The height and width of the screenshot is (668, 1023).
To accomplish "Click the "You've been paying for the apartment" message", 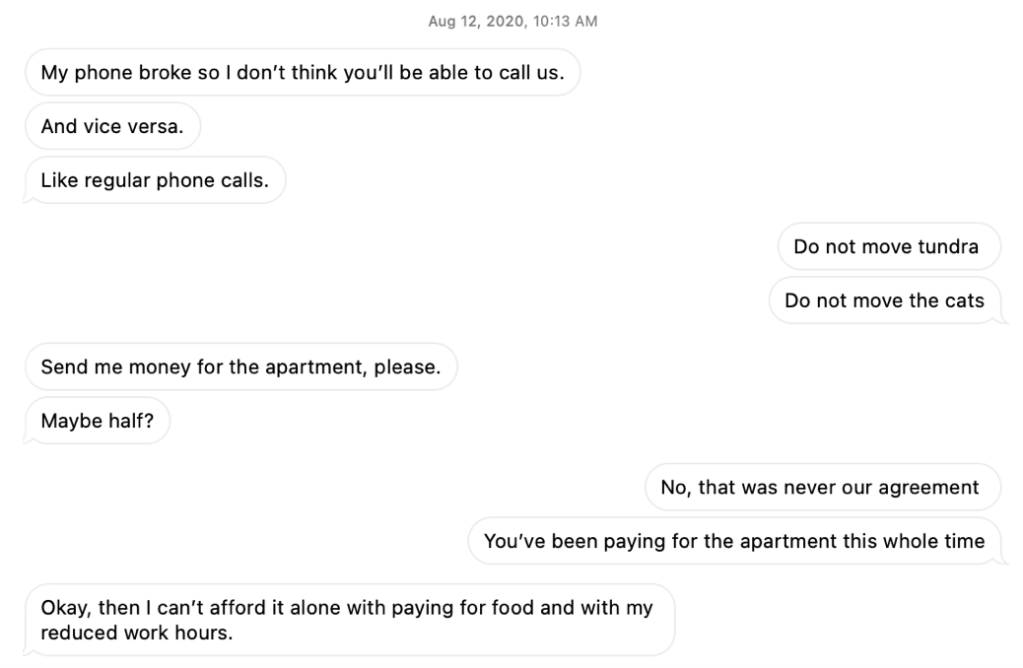I will [x=734, y=541].
